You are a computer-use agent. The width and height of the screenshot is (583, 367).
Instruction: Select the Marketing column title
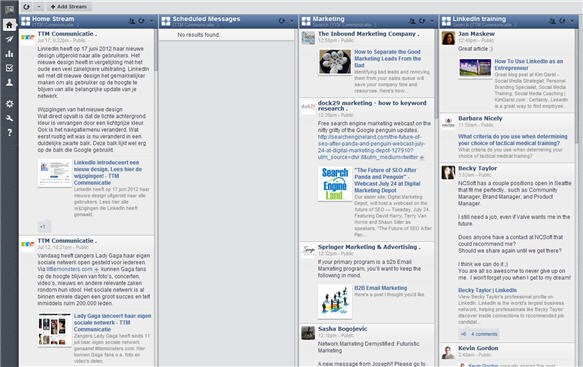[329, 19]
